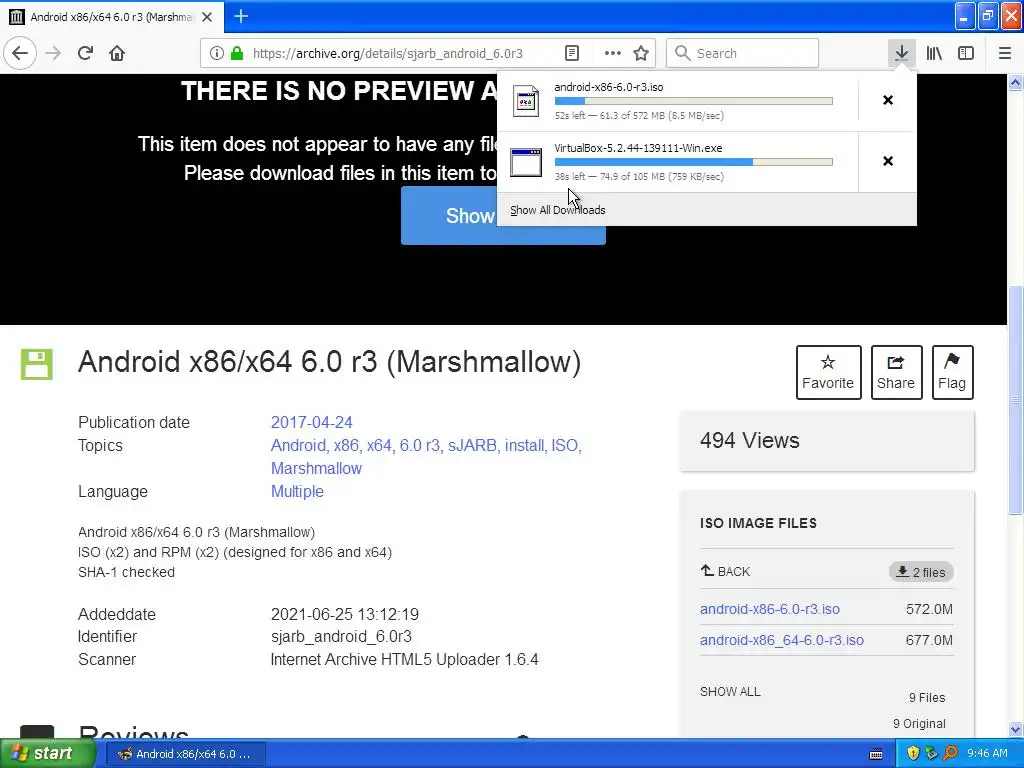Click the android-x86-6.0-r3.iso download progress bar
The image size is (1024, 768).
point(694,101)
